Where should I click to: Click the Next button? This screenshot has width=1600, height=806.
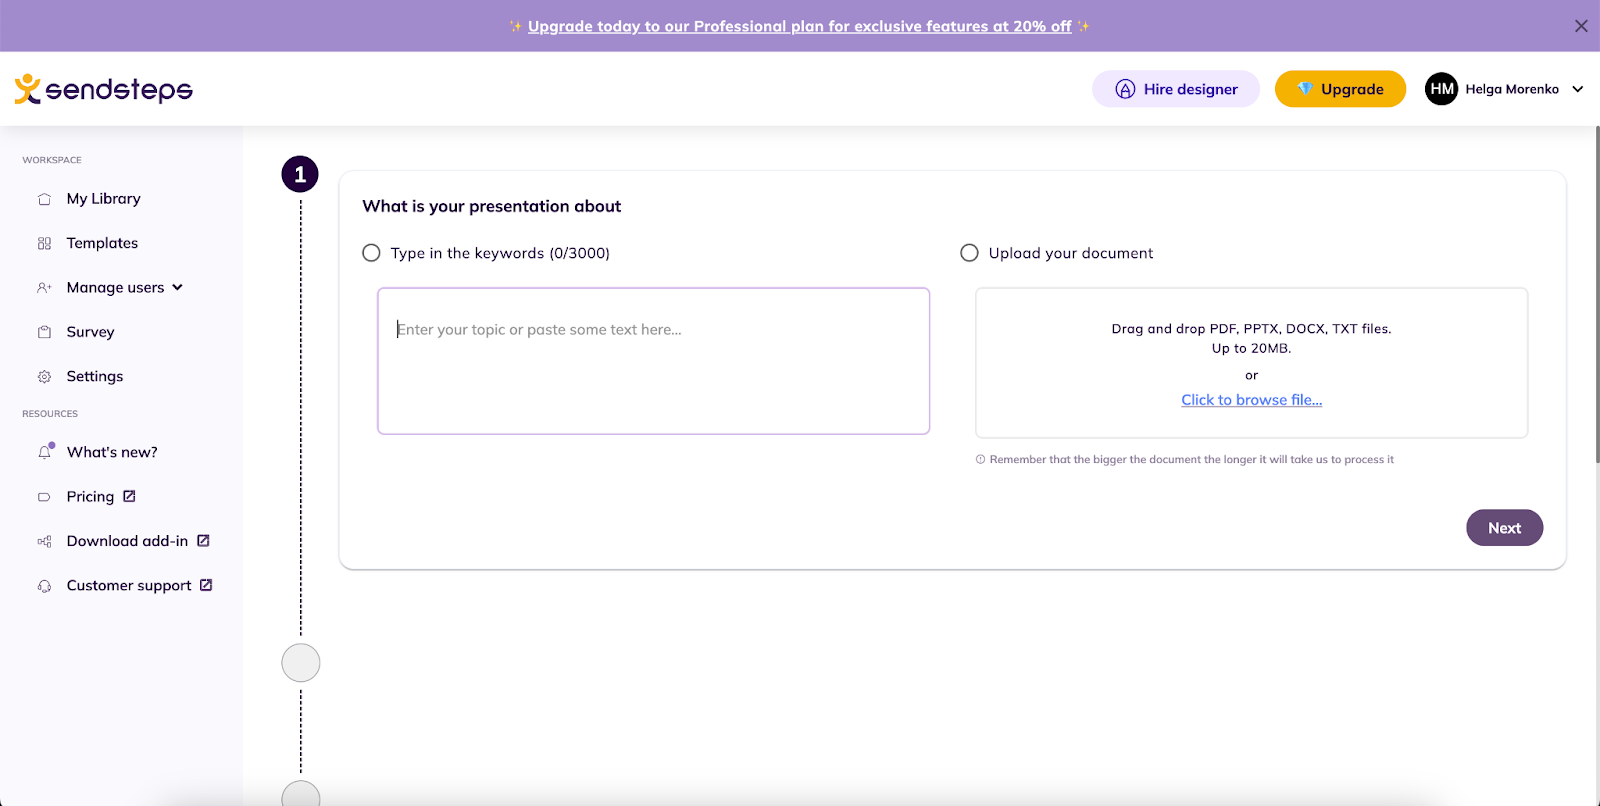1504,528
